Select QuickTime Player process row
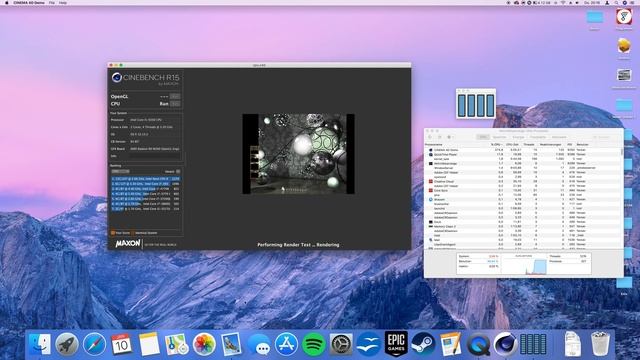 point(522,154)
